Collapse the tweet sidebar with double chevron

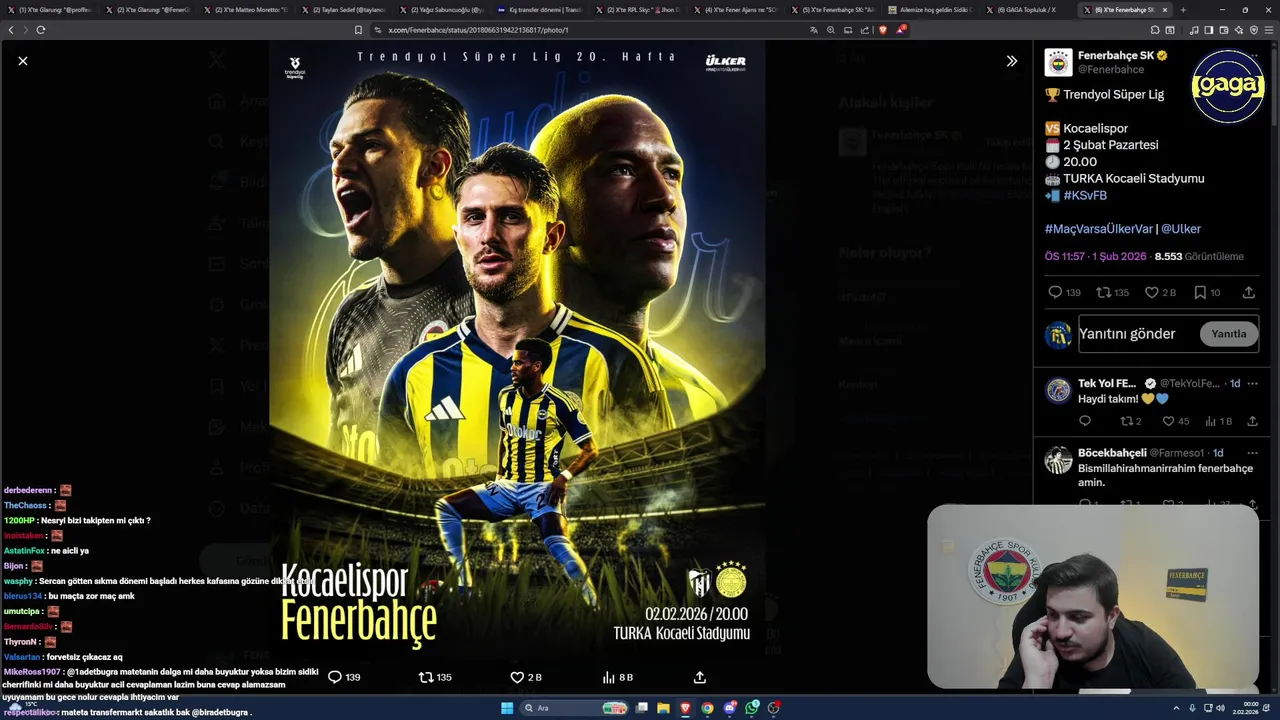pos(1012,61)
